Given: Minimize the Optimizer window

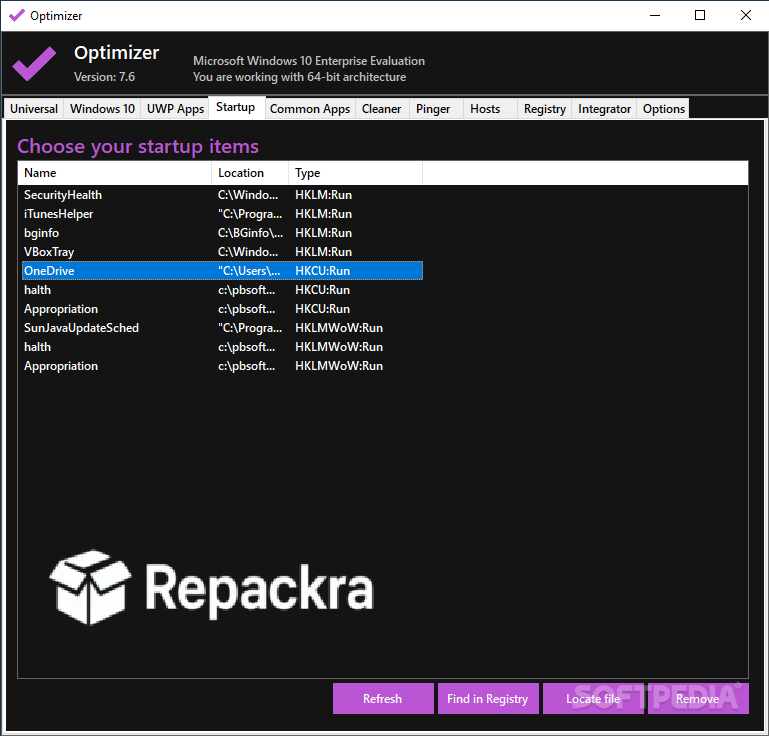Looking at the screenshot, I should tap(655, 15).
